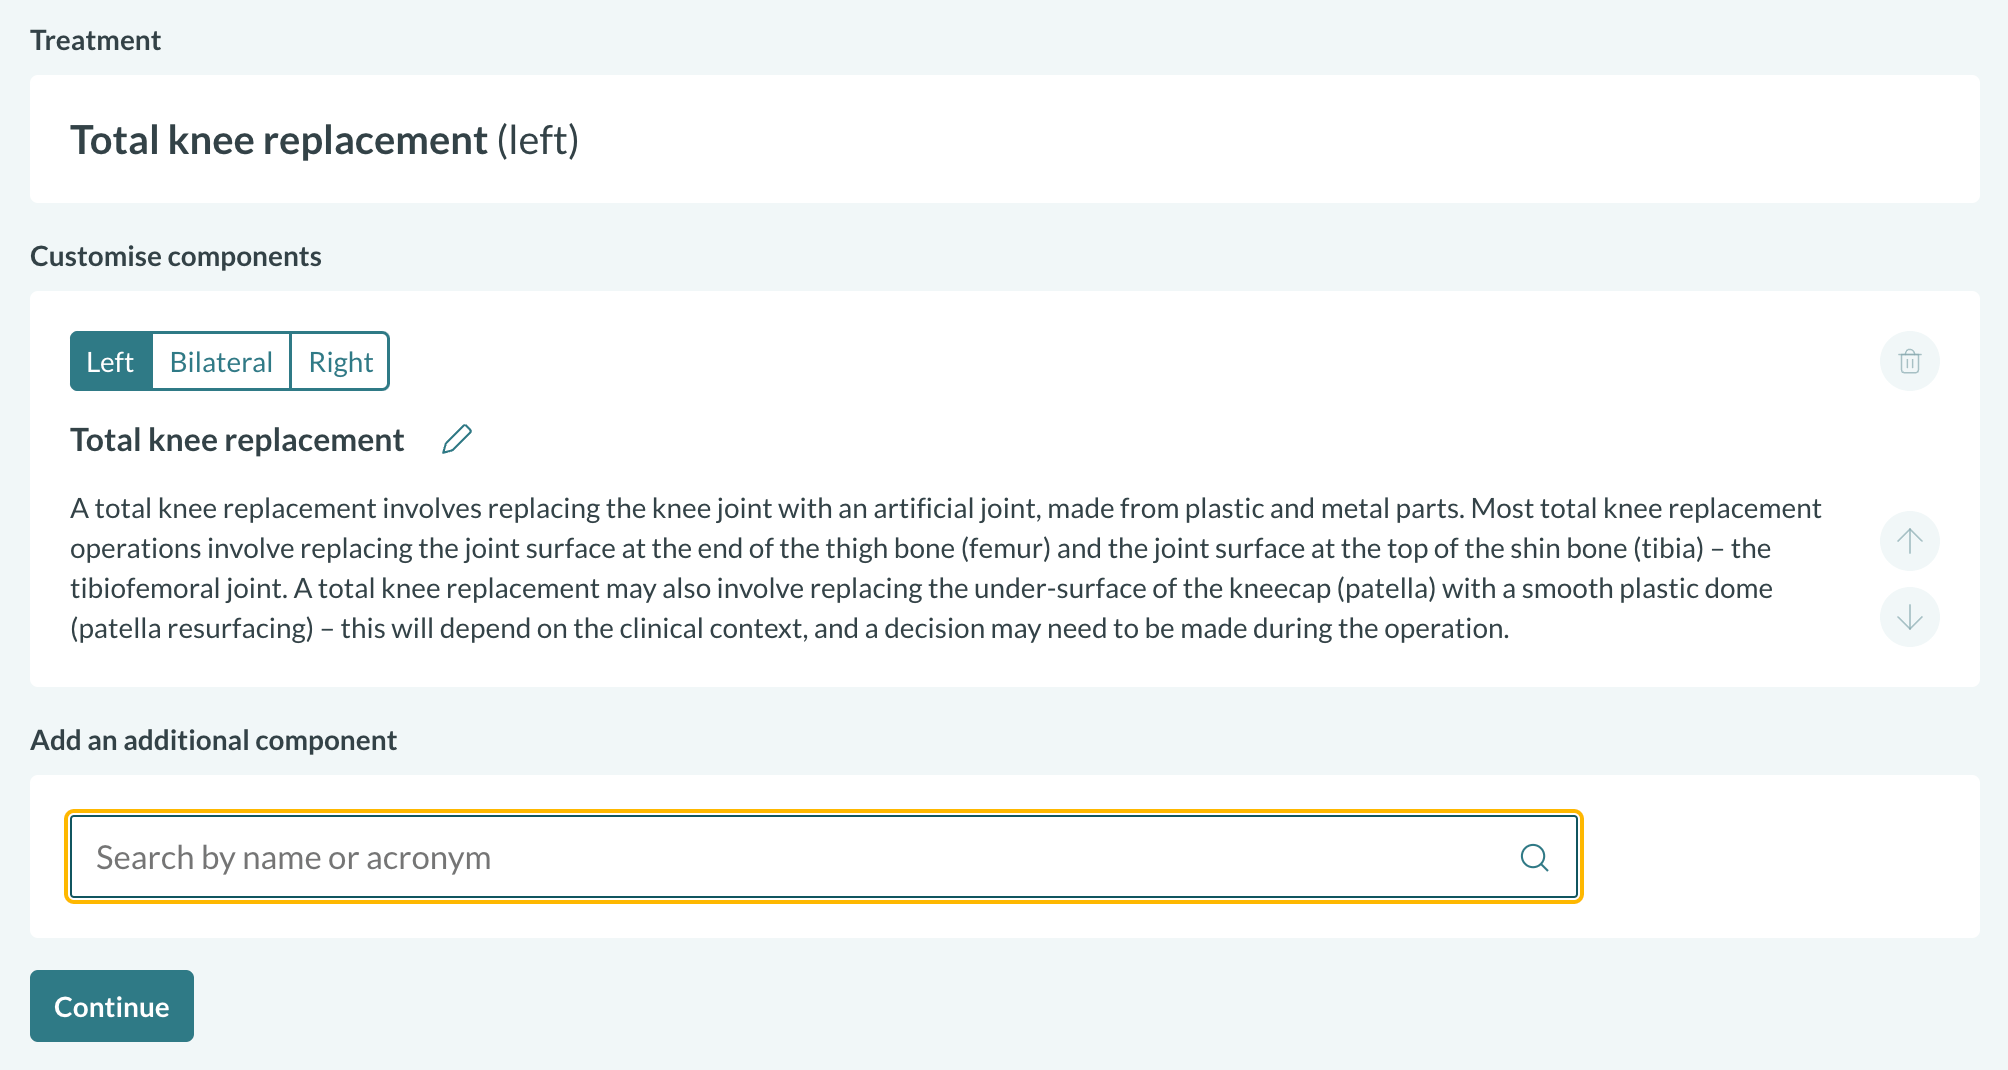2008x1070 pixels.
Task: Move component down with arrow
Action: pos(1909,617)
